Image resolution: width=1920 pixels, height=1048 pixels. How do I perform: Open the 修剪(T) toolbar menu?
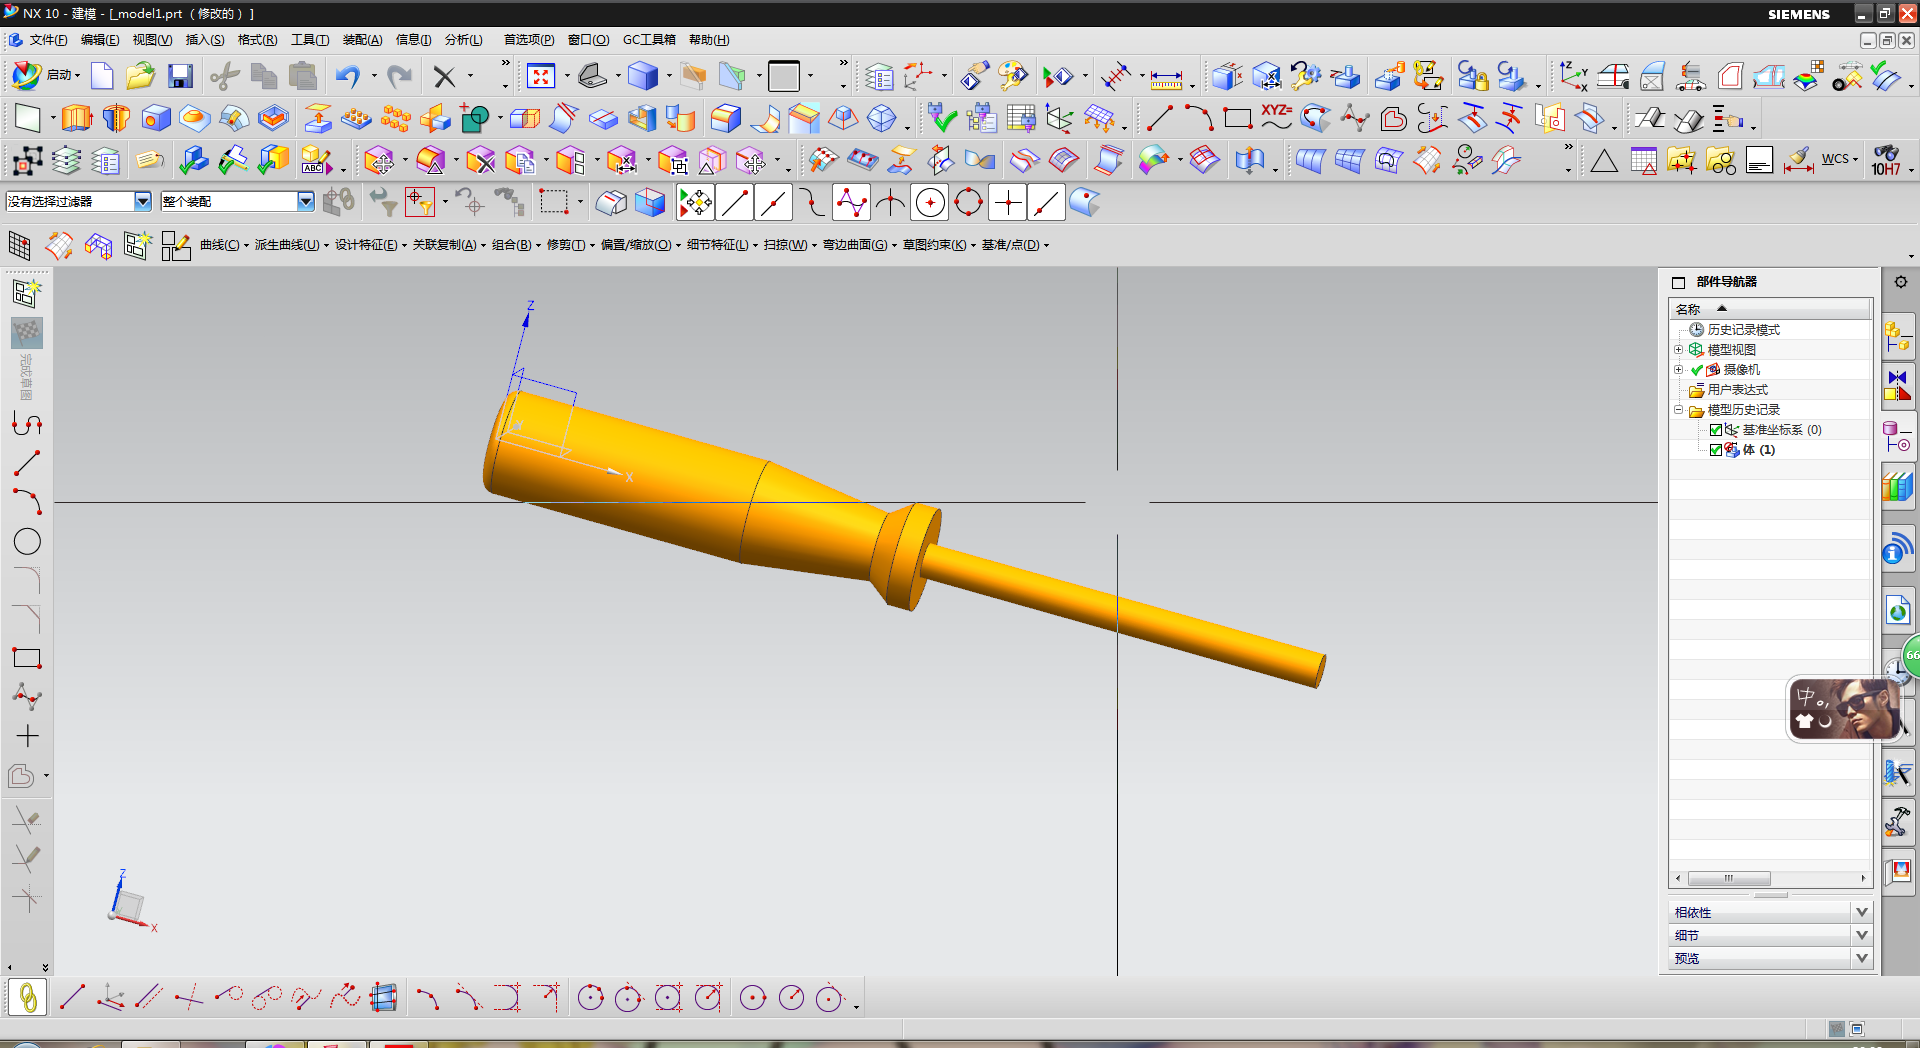click(570, 245)
